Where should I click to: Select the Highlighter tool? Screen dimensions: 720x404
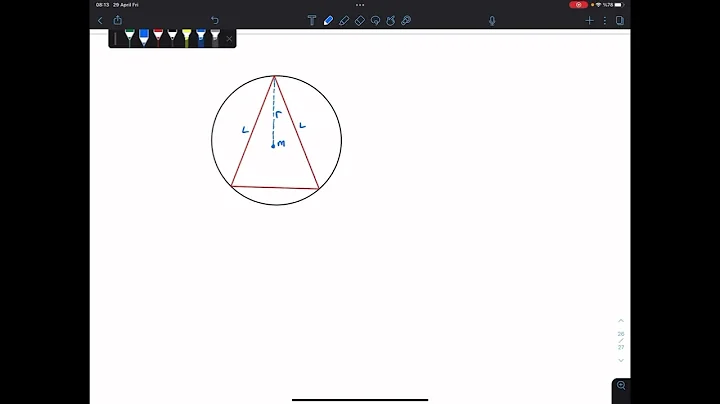click(x=344, y=20)
